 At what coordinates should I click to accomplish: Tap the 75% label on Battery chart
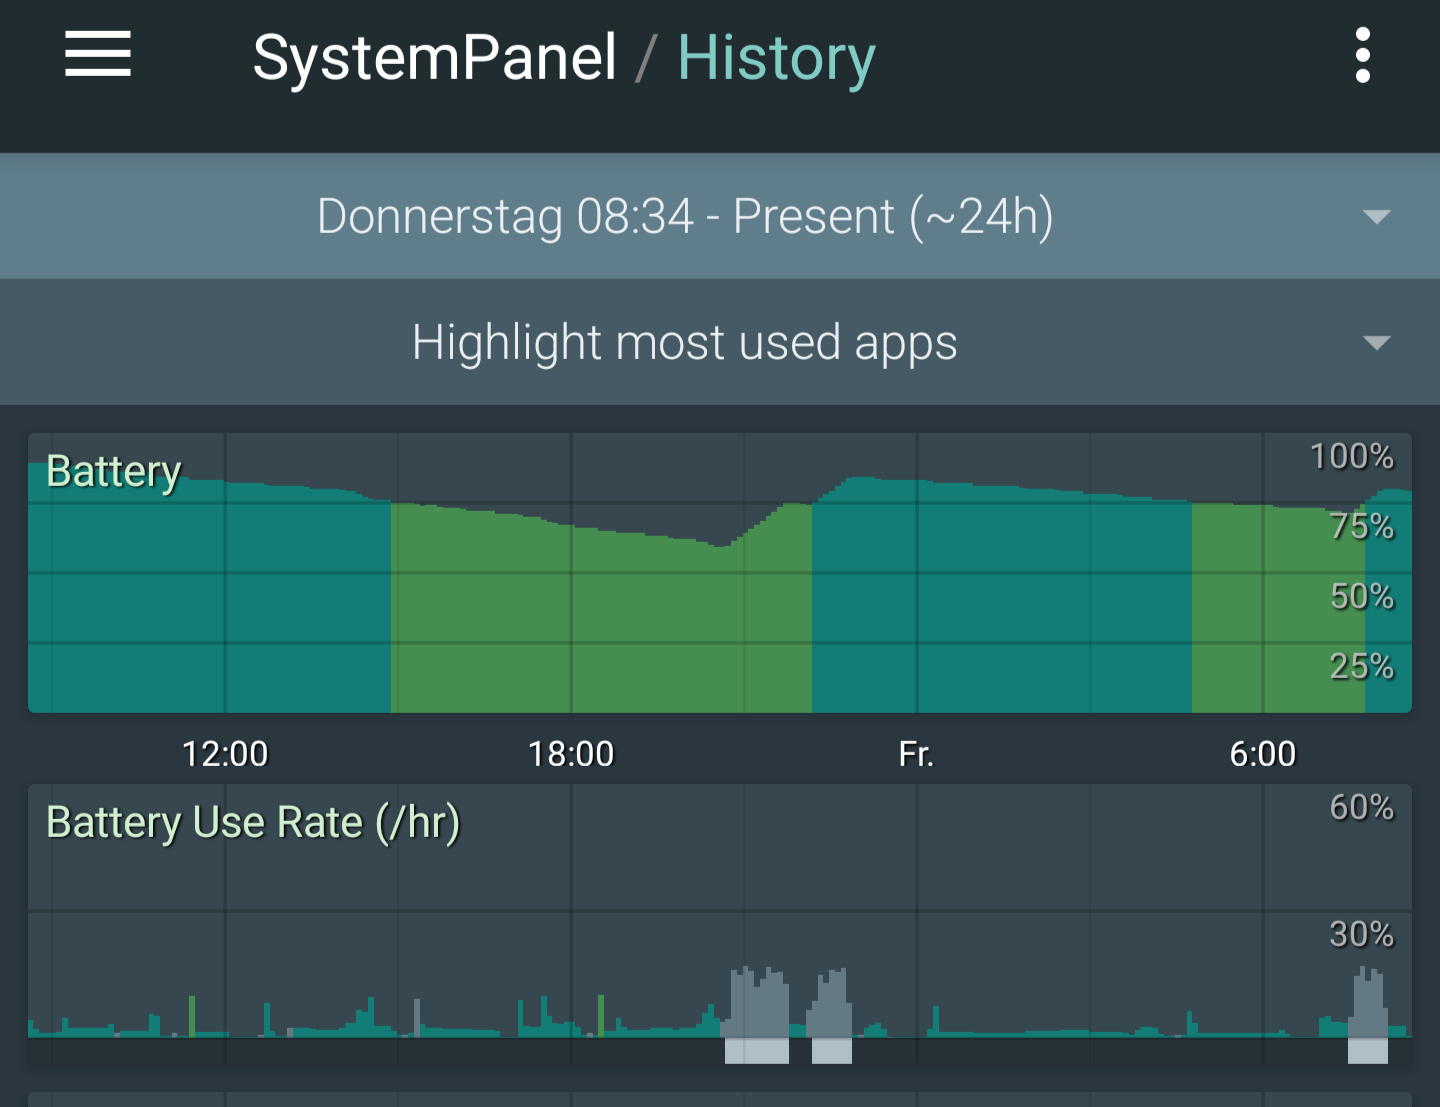pyautogui.click(x=1361, y=526)
